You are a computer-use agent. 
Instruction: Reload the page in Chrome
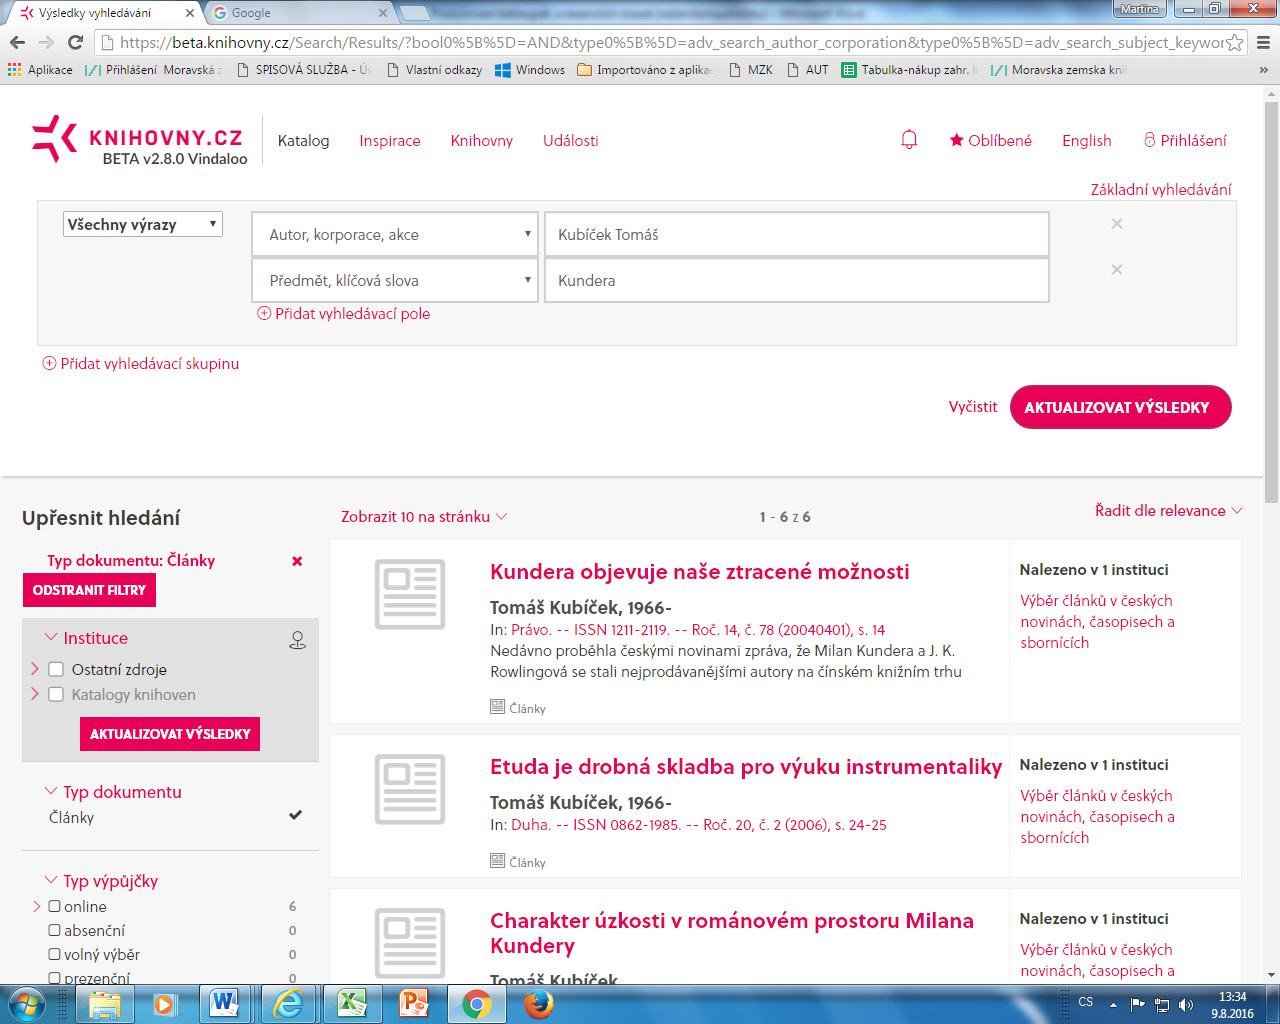(75, 42)
